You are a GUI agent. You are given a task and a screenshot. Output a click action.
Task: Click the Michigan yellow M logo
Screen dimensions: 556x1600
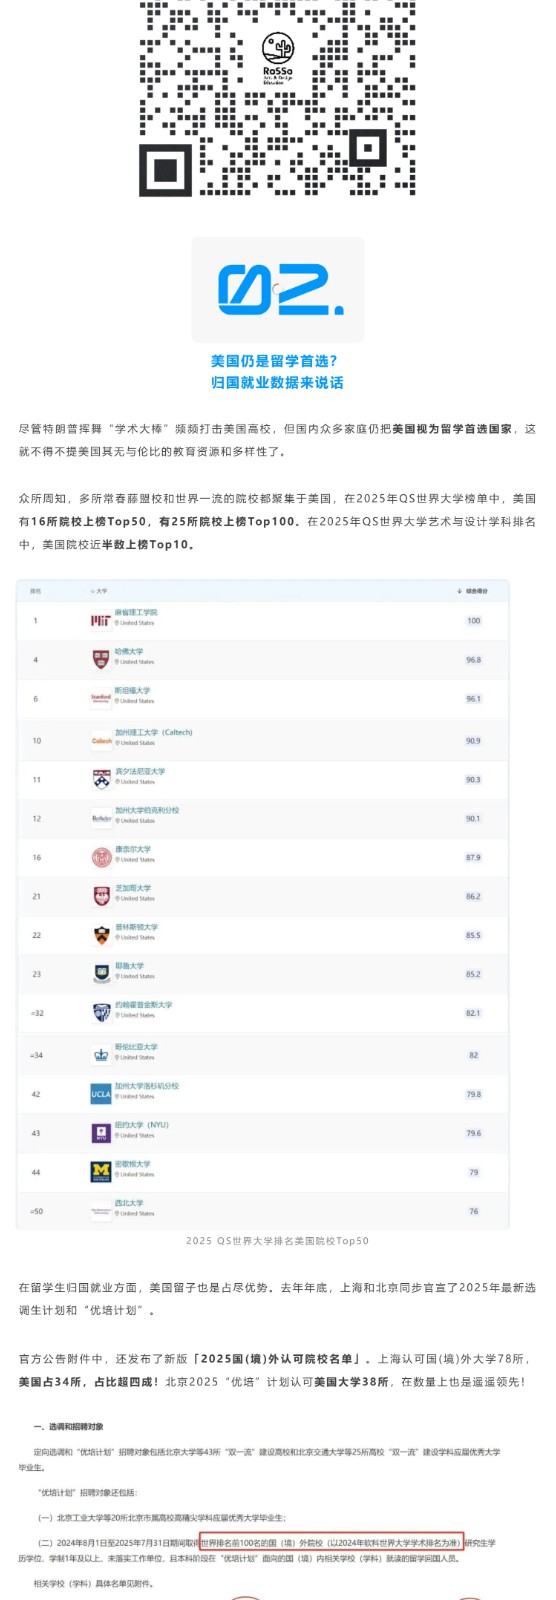(101, 1172)
